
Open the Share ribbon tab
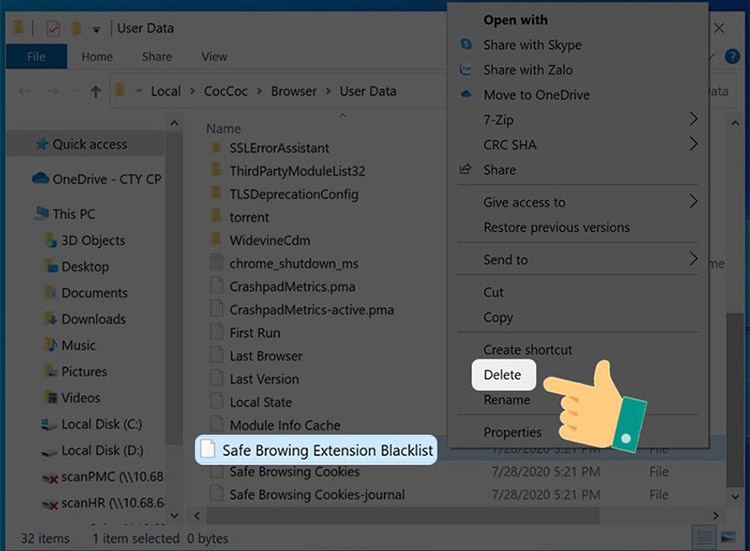tap(157, 56)
